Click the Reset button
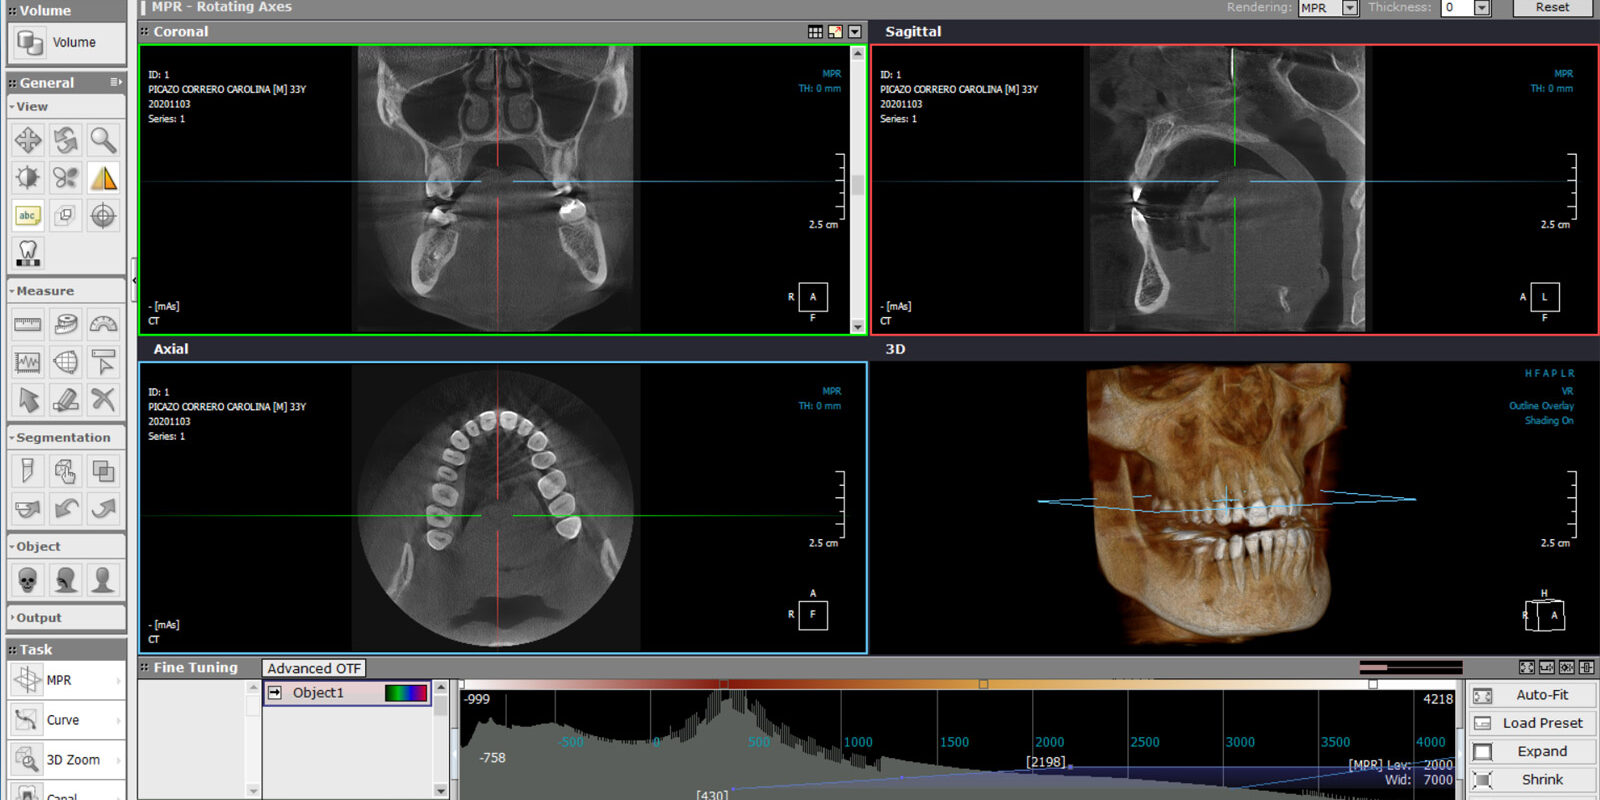Screen dimensions: 1600x800 (1553, 7)
